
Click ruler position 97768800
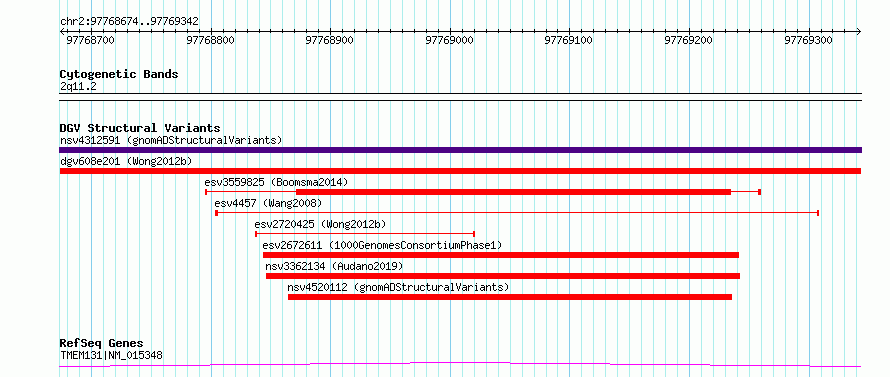pos(211,40)
